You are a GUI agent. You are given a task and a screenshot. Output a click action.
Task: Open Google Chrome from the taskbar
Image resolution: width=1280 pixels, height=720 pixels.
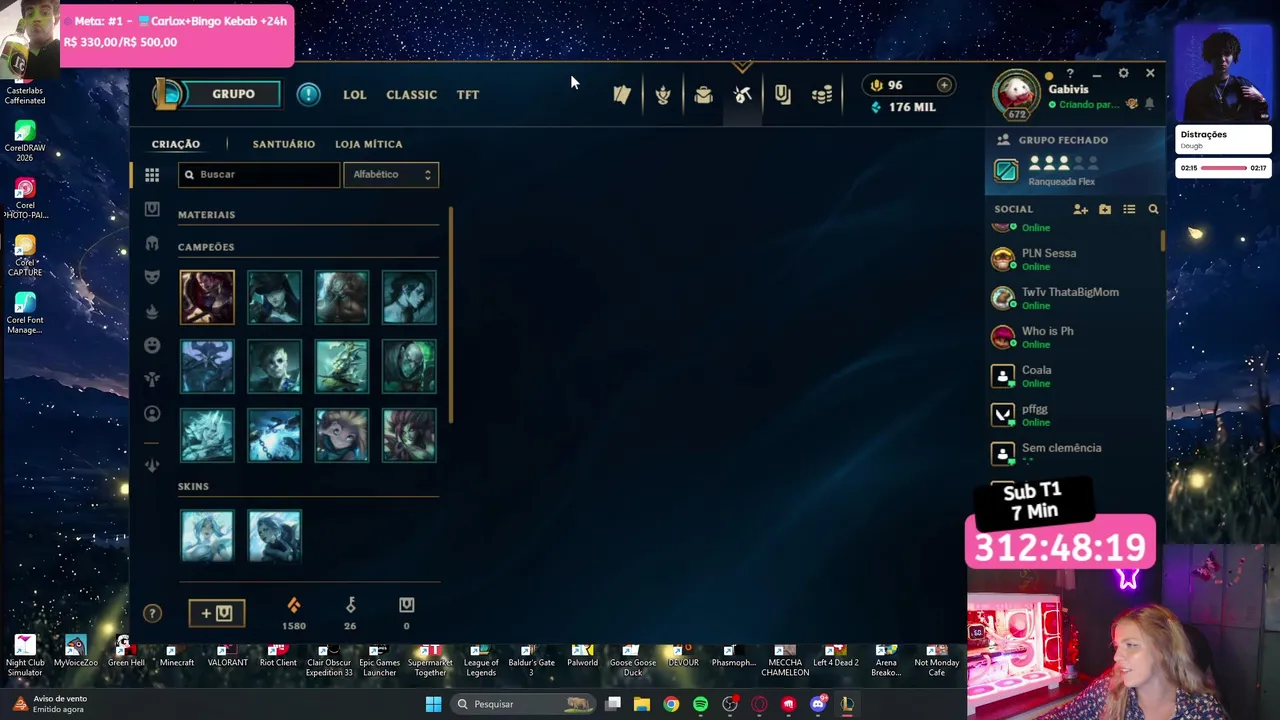coord(671,704)
